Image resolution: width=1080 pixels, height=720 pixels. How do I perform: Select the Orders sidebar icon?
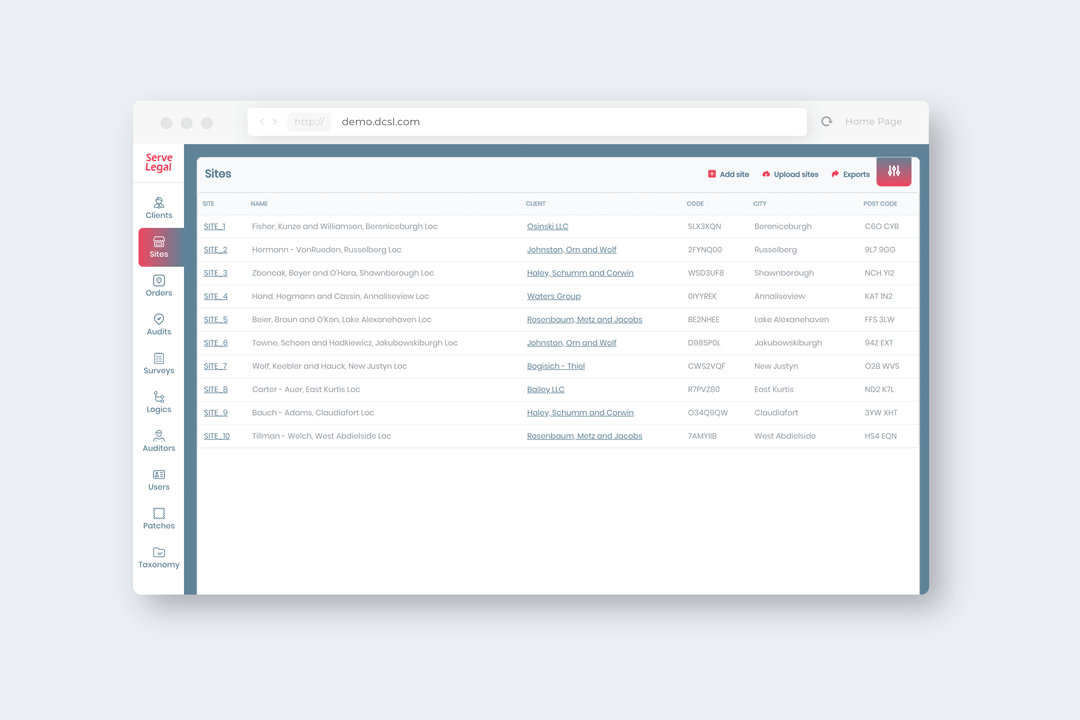[x=158, y=281]
